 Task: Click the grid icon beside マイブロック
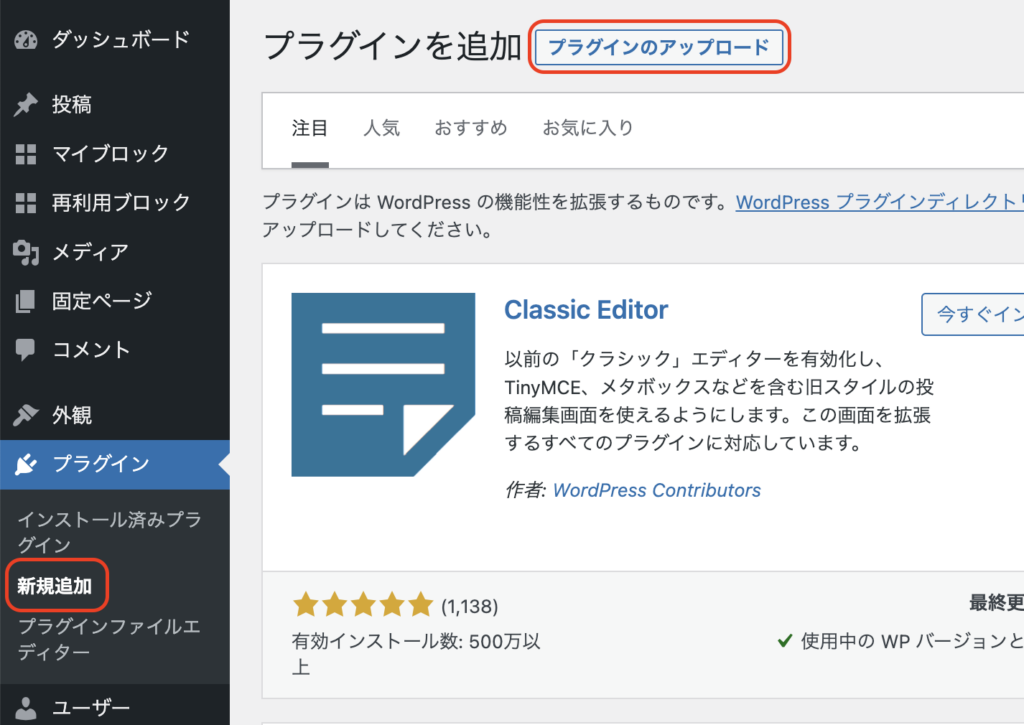(x=26, y=154)
